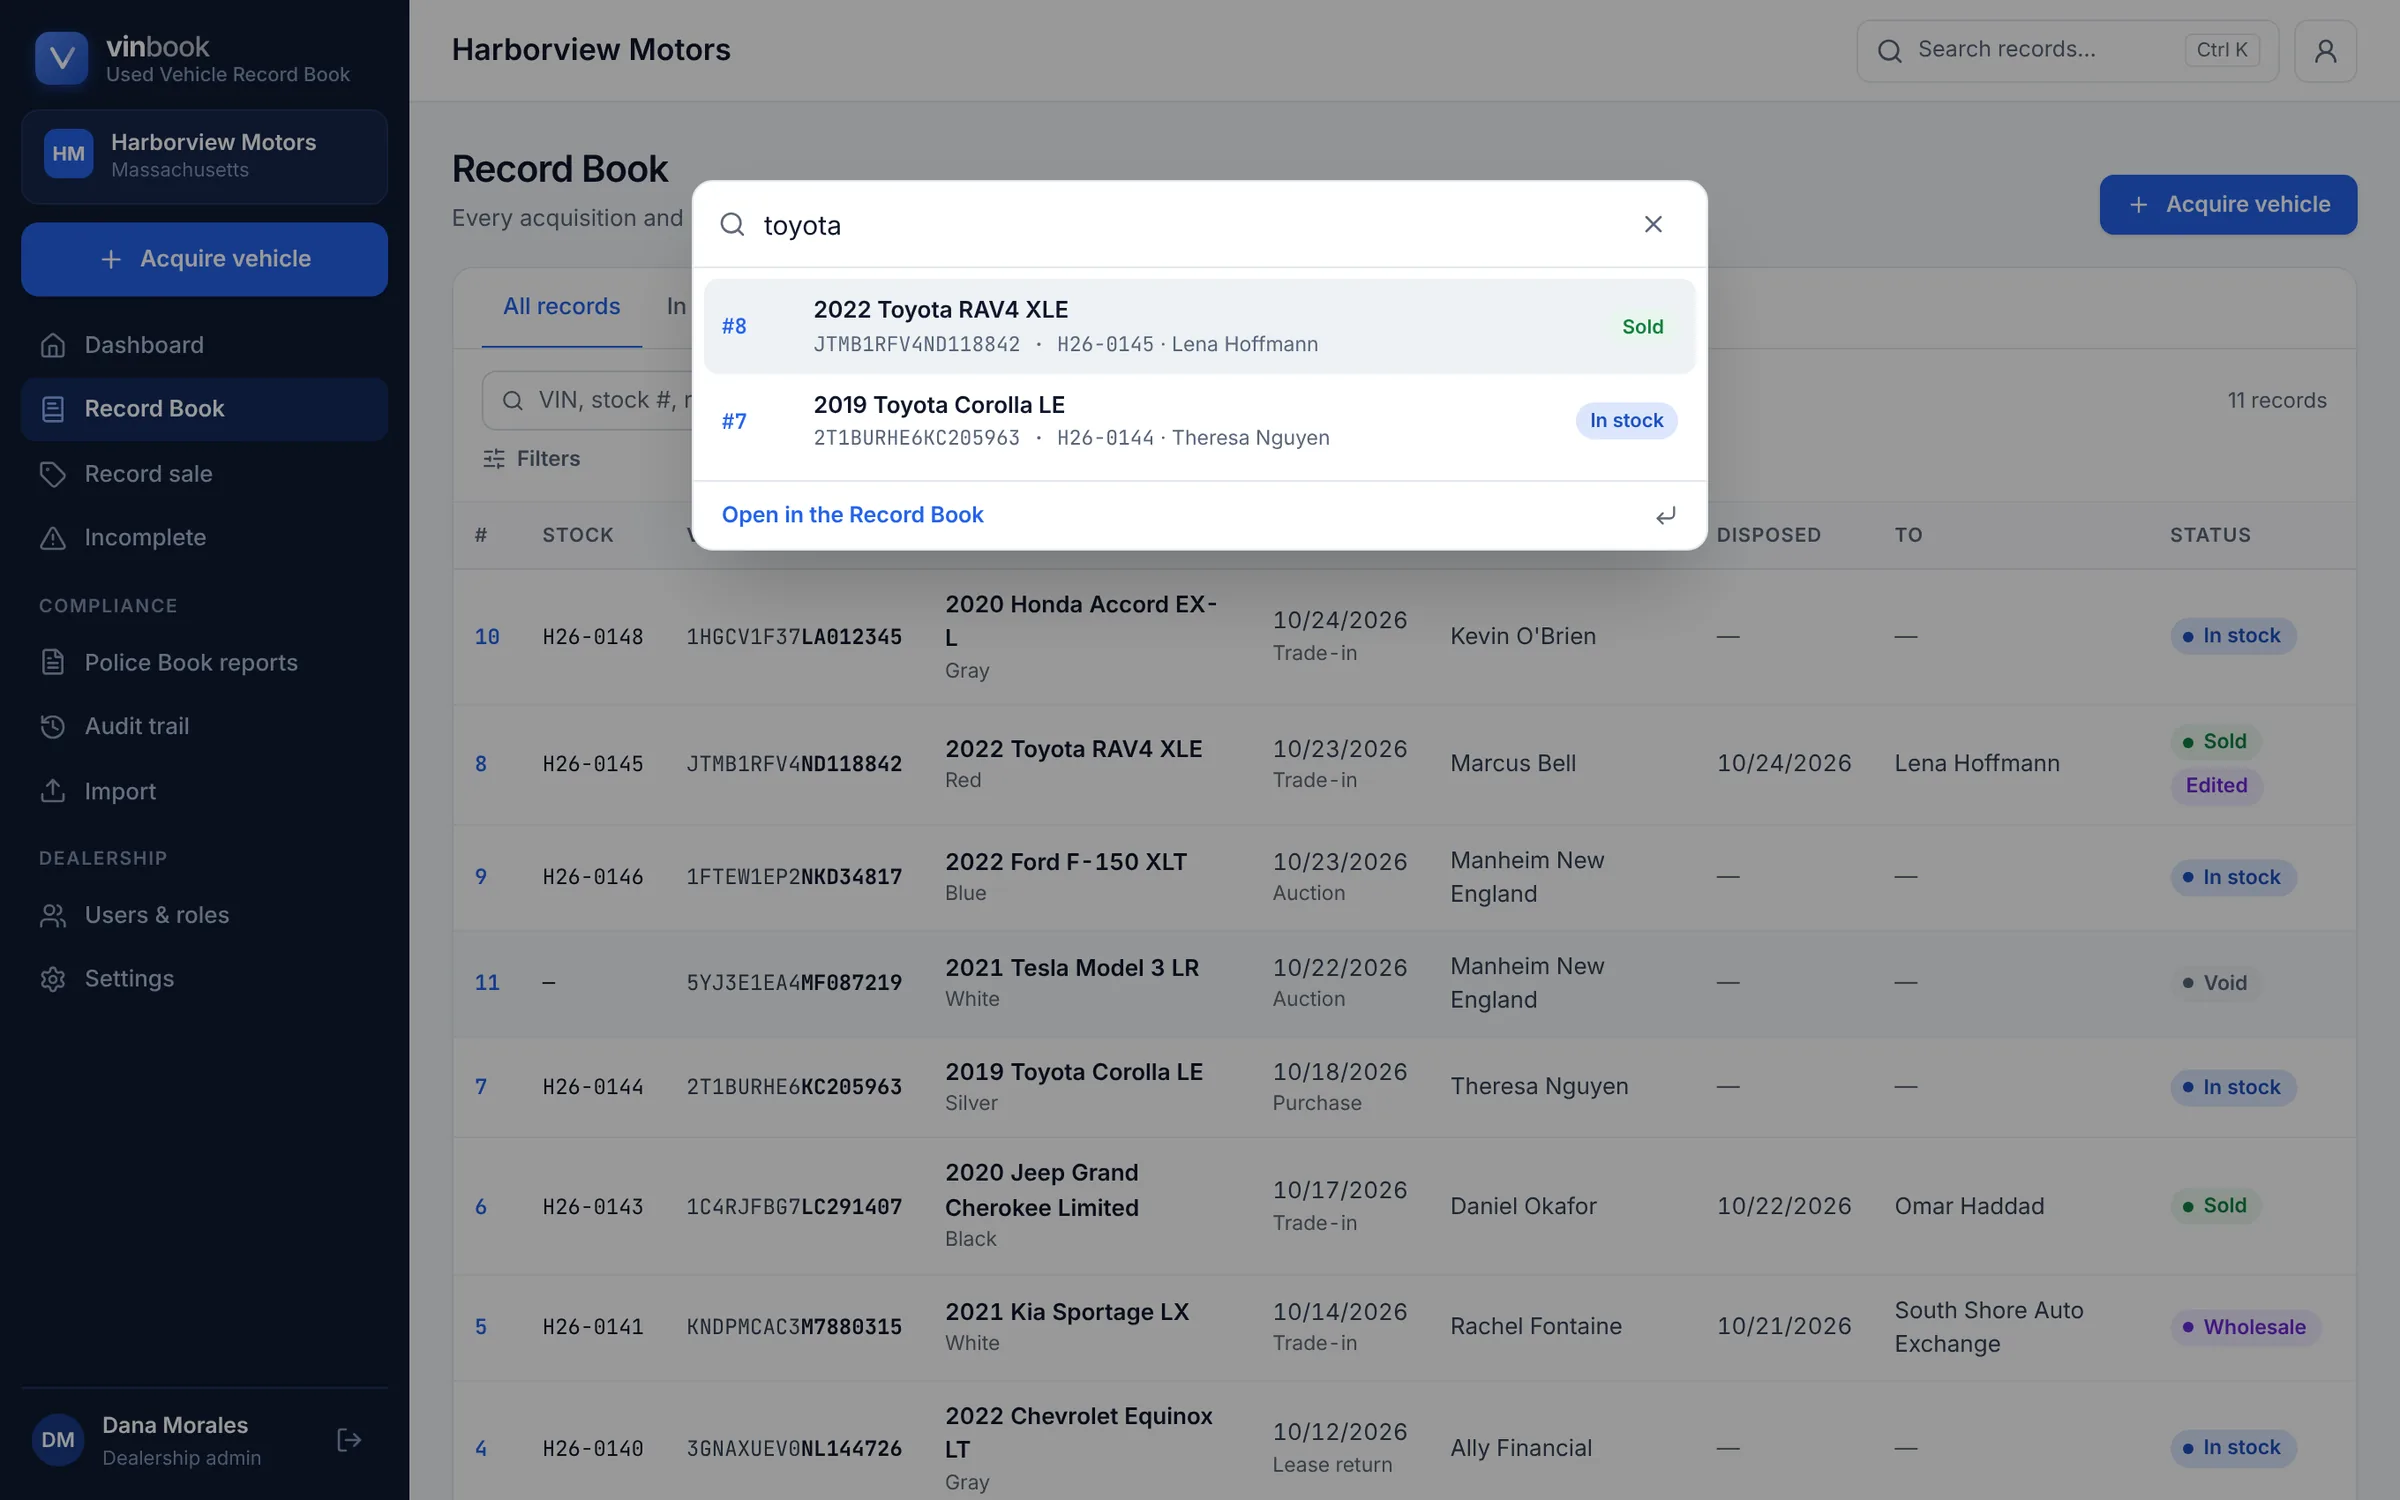Click the vinbook logo icon
The height and width of the screenshot is (1500, 2400).
[61, 58]
